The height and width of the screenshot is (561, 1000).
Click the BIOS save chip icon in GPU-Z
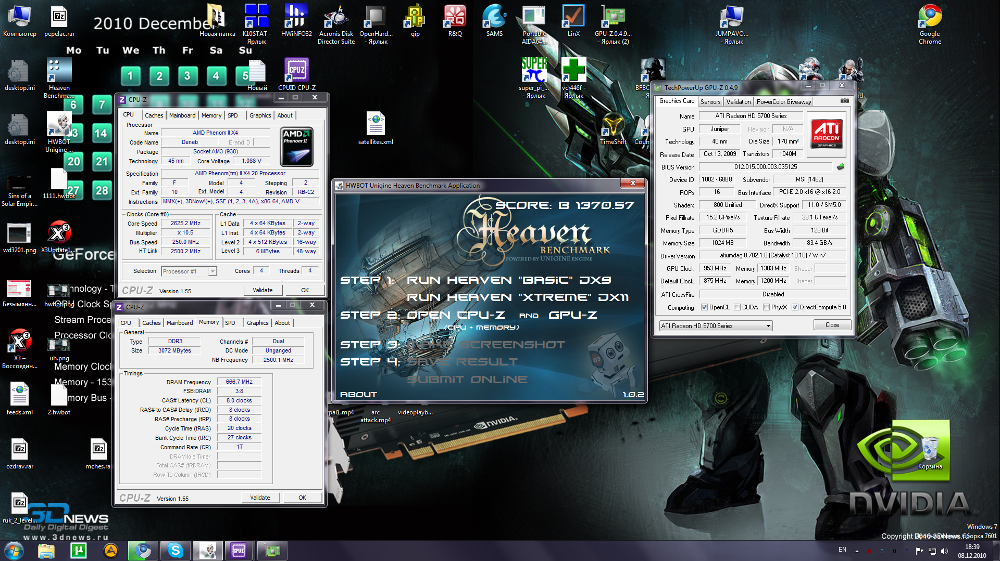[x=841, y=166]
